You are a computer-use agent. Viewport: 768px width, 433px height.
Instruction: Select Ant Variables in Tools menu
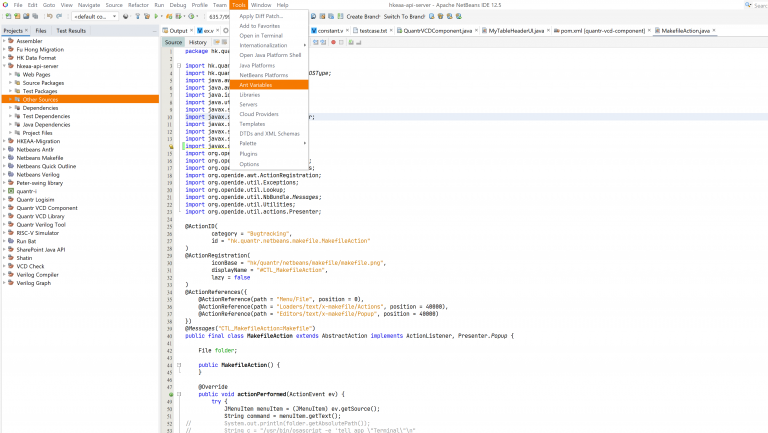tap(269, 85)
